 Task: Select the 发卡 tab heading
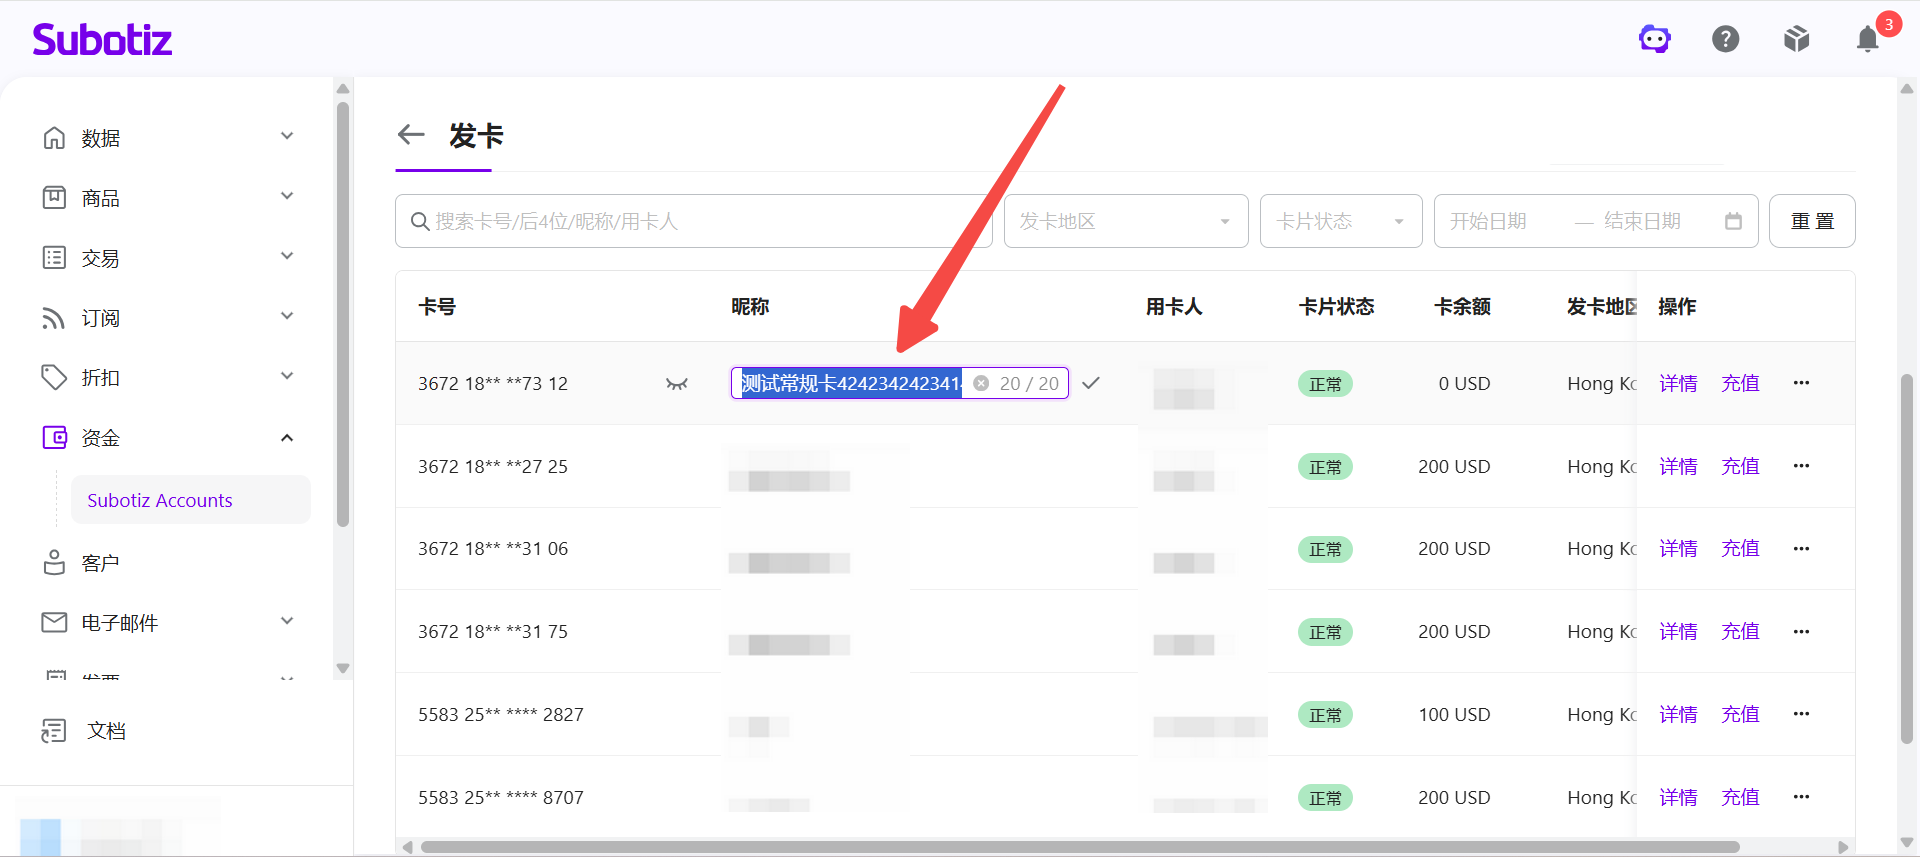click(x=476, y=135)
